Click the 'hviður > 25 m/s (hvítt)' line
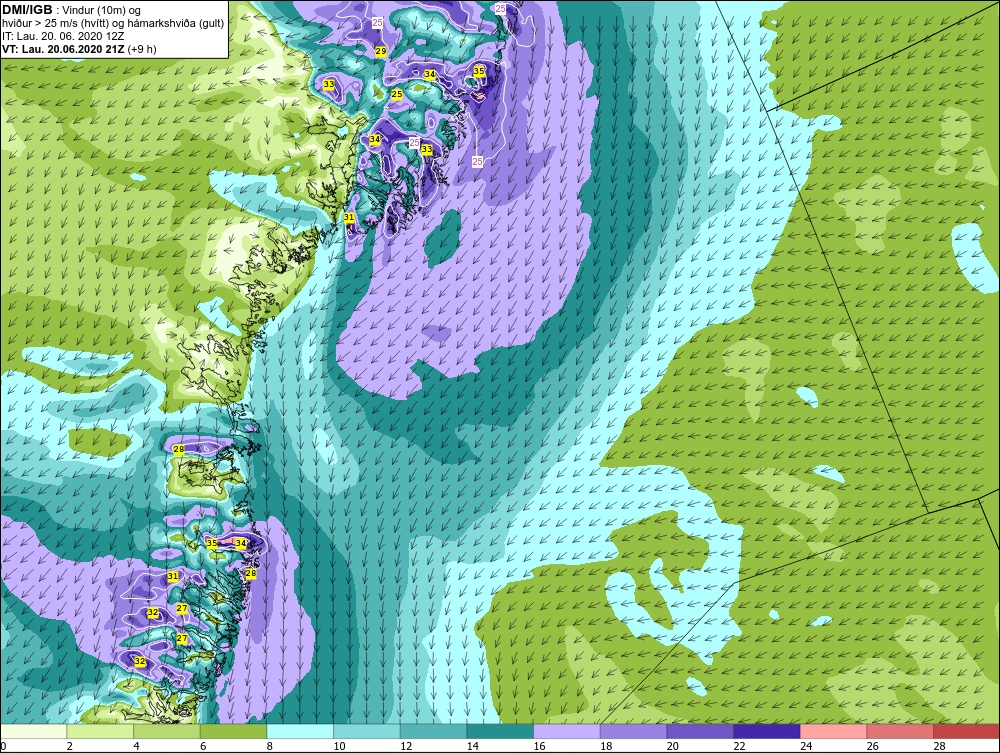 pyautogui.click(x=55, y=24)
